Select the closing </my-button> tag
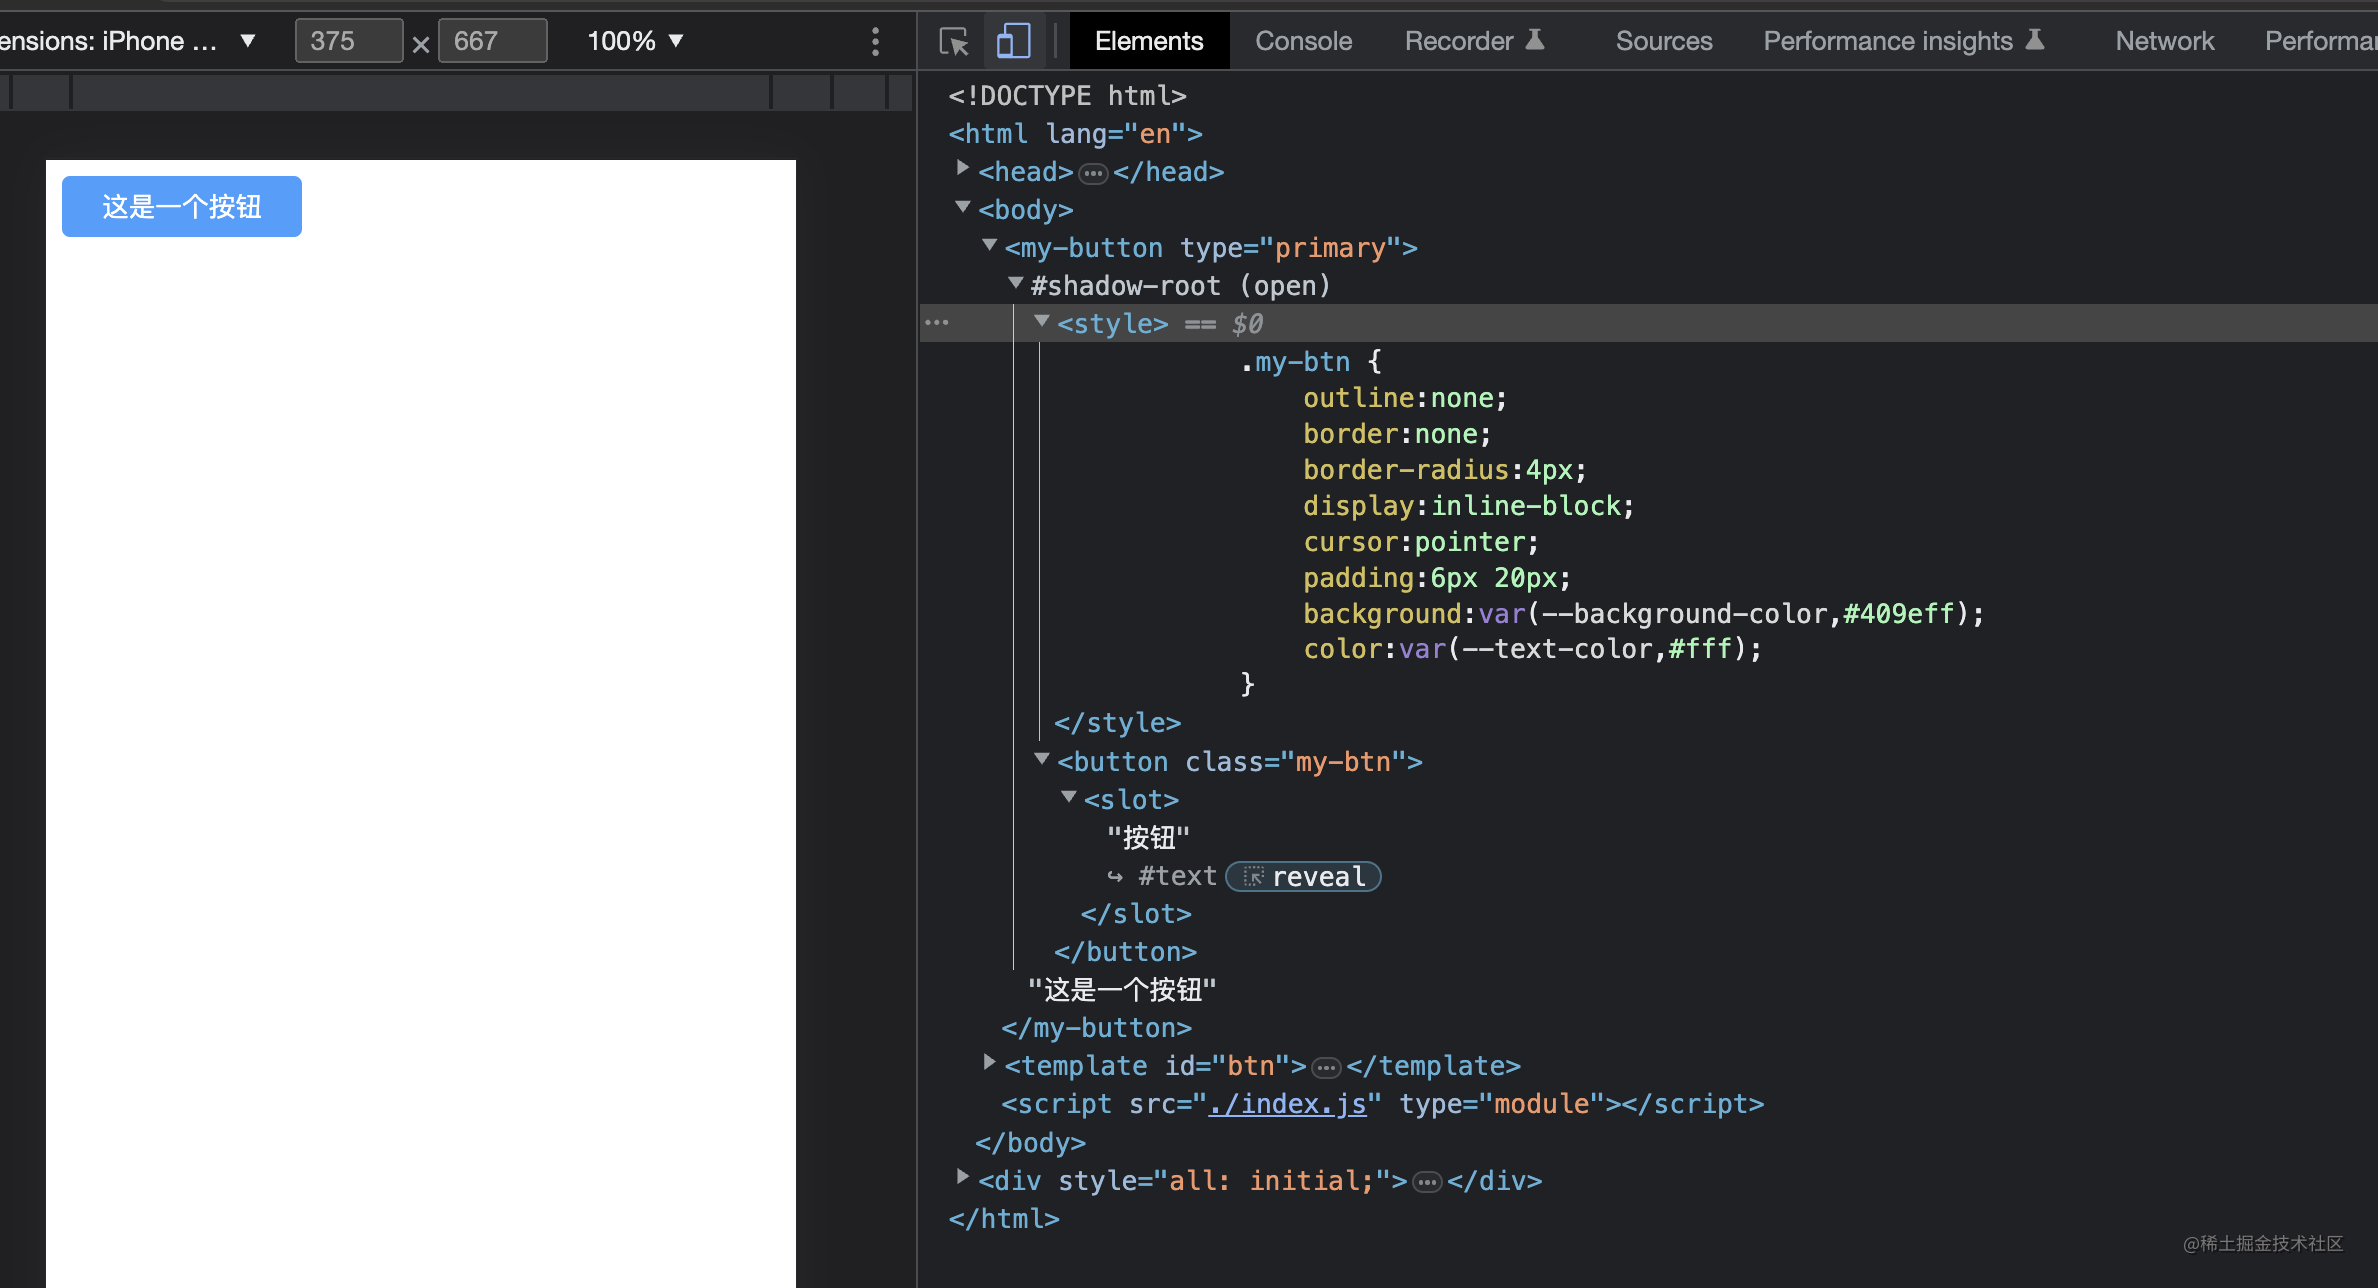 [x=1096, y=1028]
